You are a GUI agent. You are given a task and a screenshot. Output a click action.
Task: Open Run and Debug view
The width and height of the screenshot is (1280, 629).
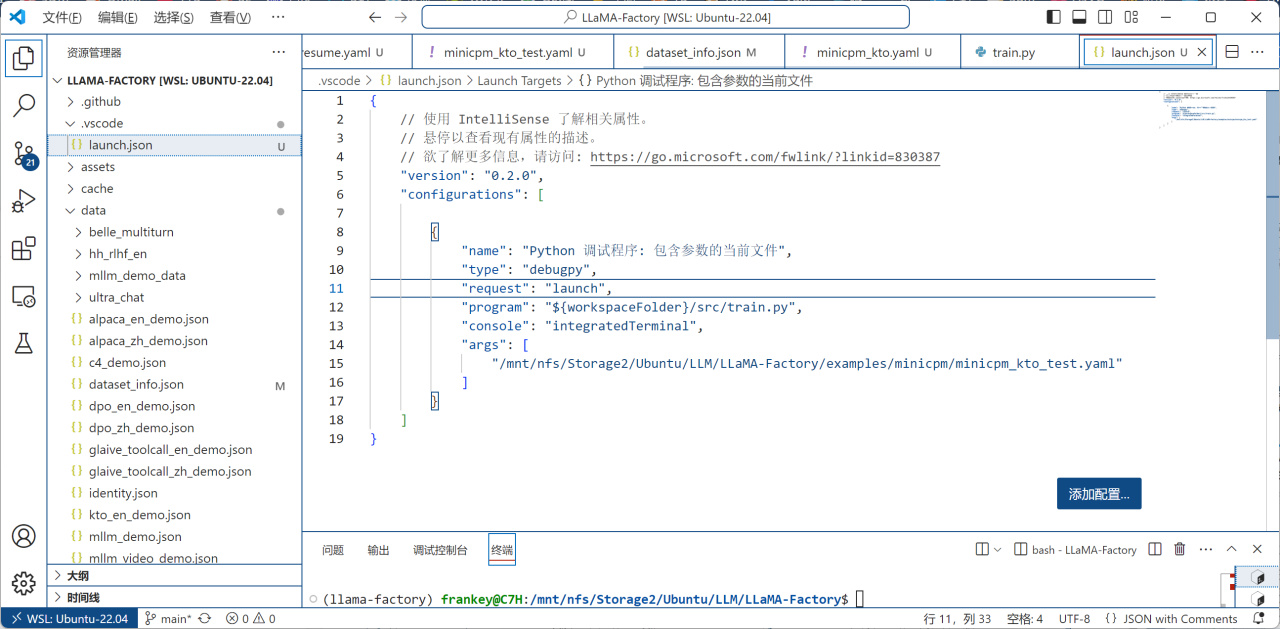click(24, 201)
